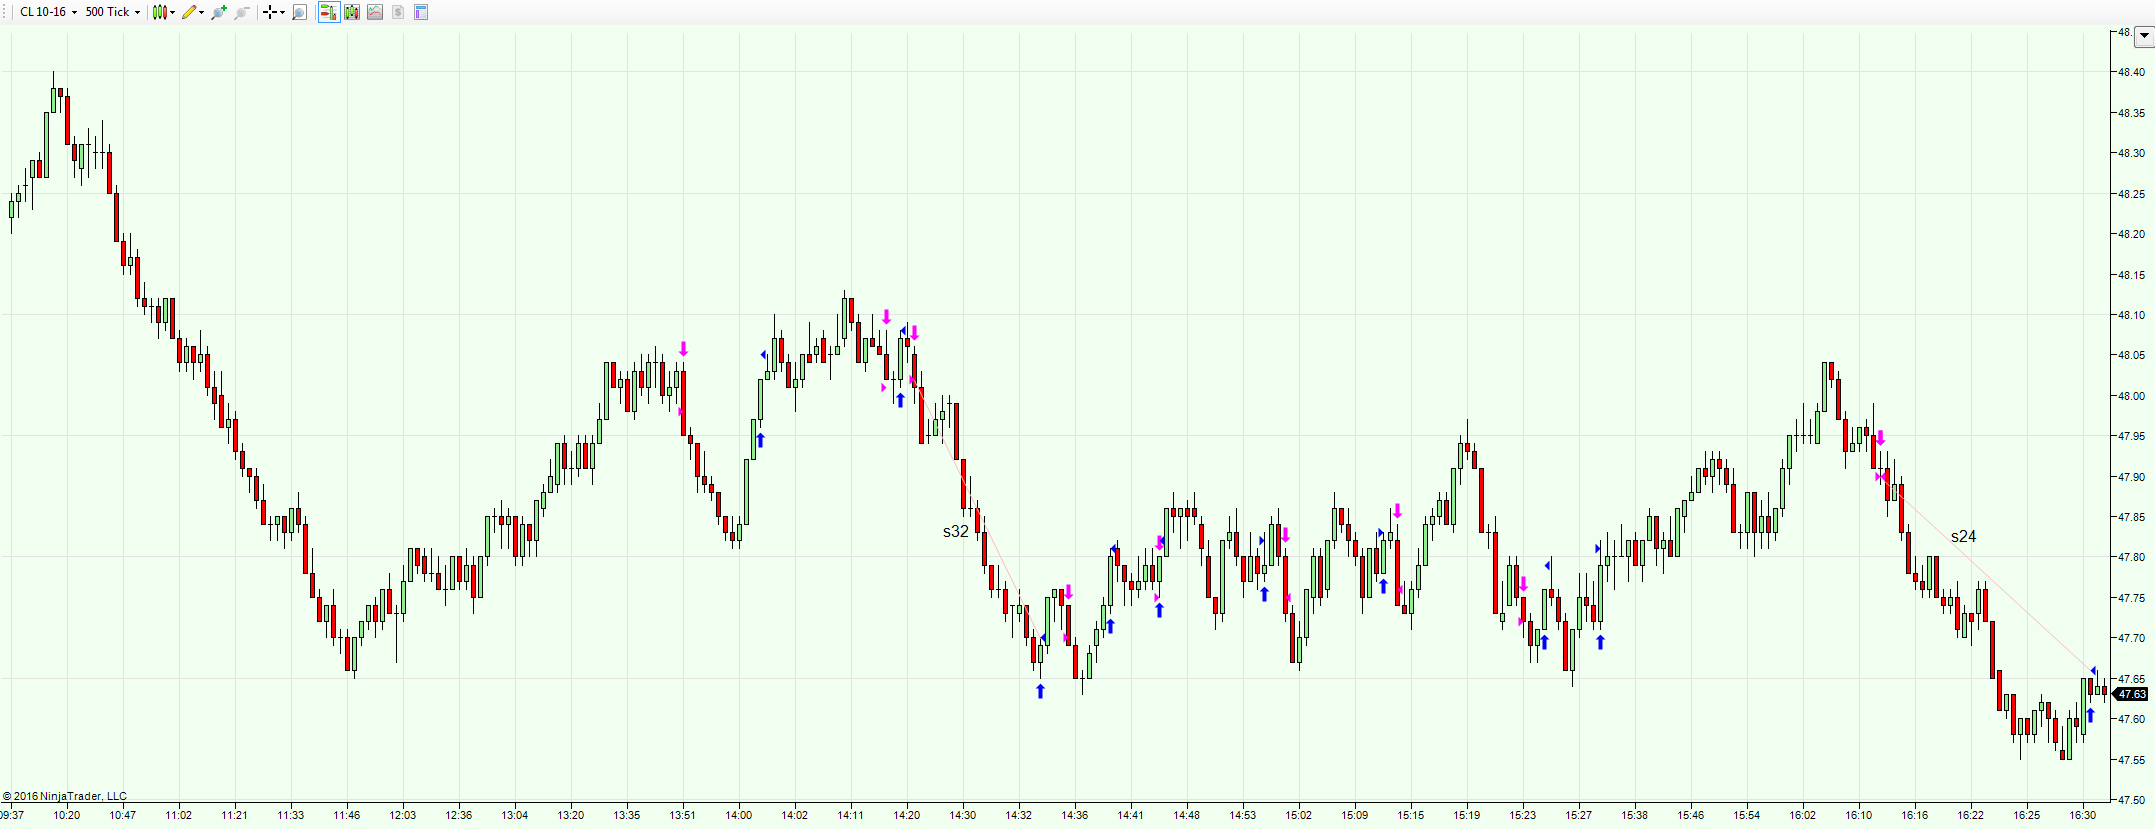The width and height of the screenshot is (2155, 829).
Task: Click the s24 trade label
Action: coord(1964,536)
